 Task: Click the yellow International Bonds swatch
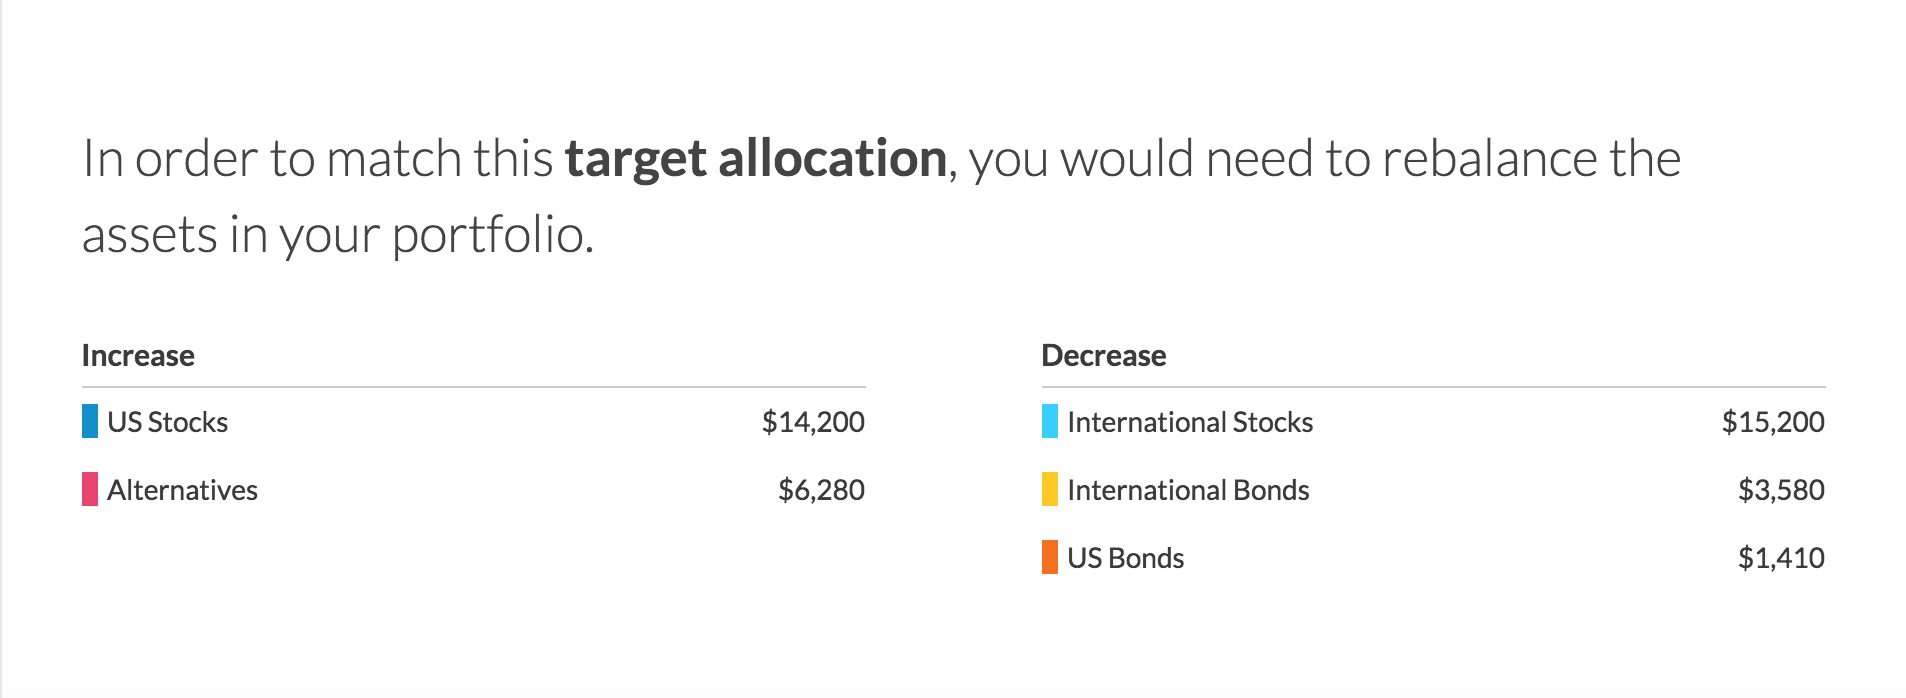tap(1049, 489)
